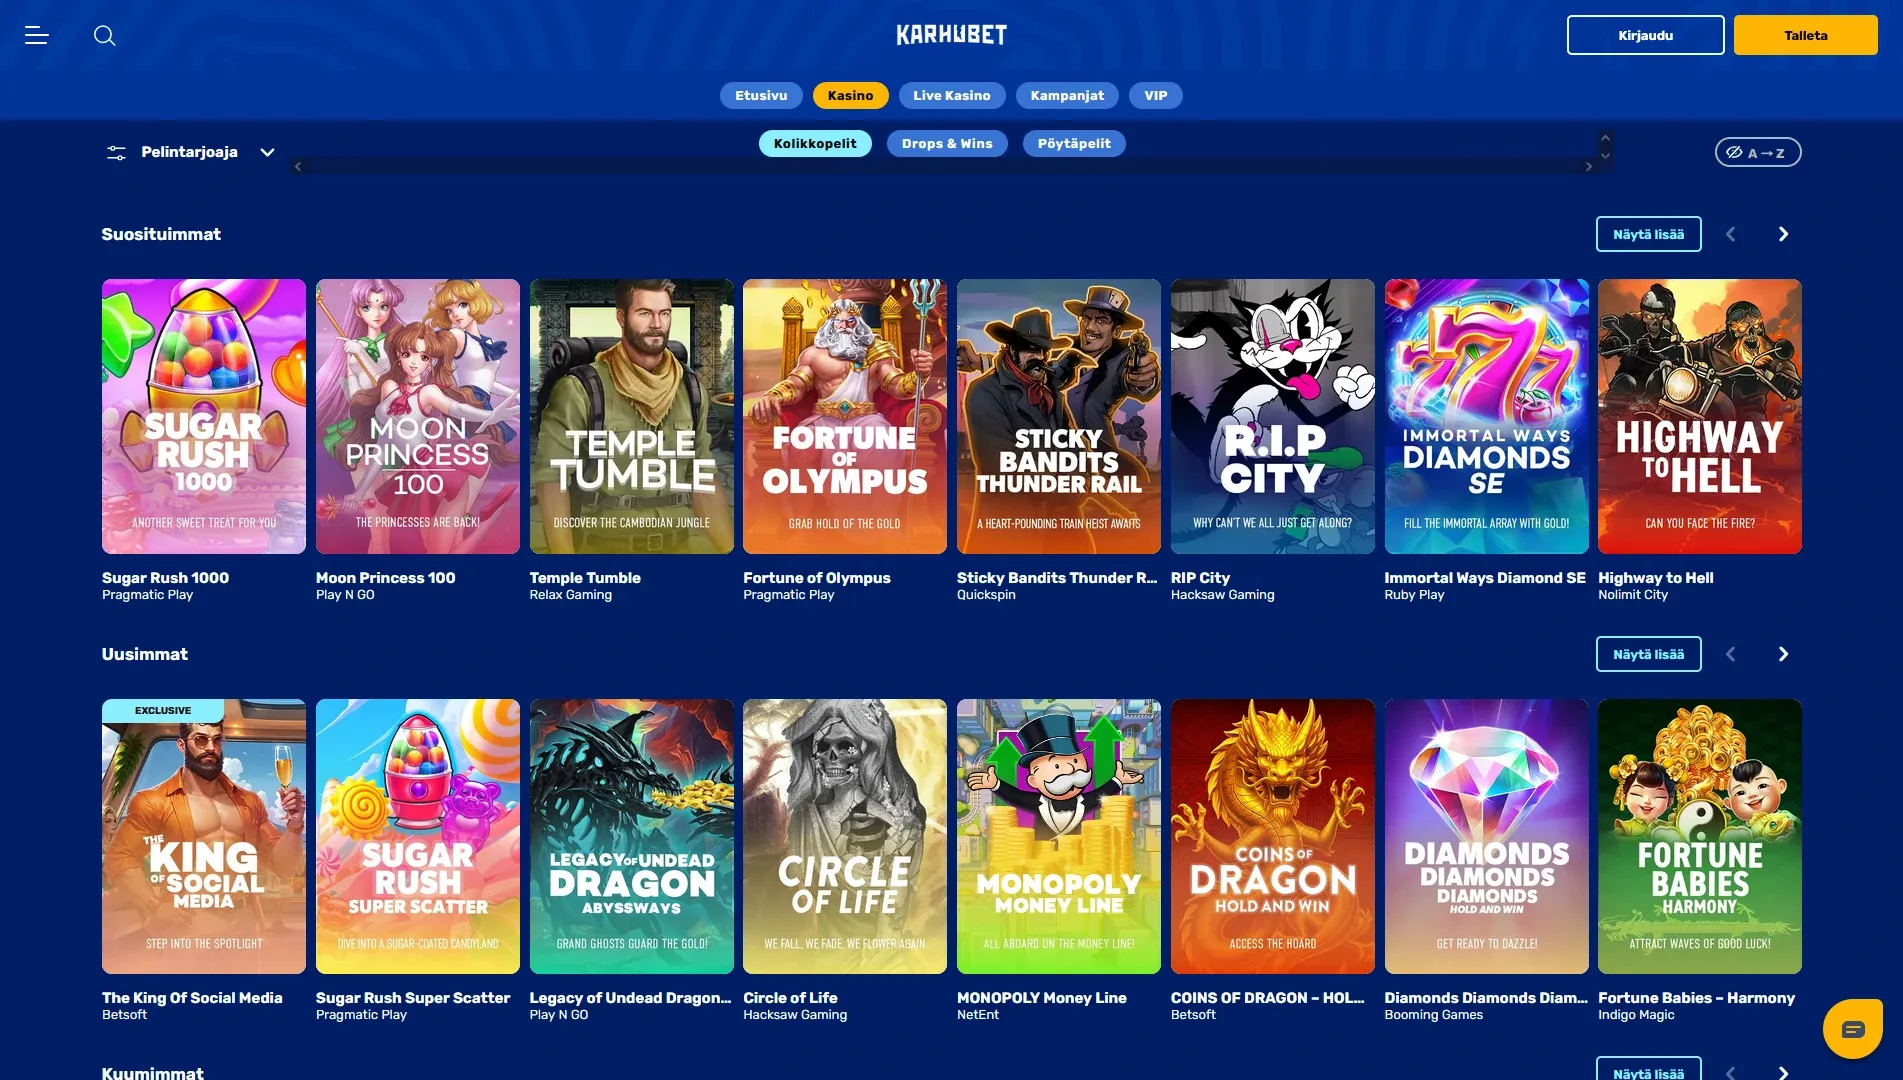Open Monopoly Money Line thumbnail
1903x1080 pixels.
tap(1059, 836)
